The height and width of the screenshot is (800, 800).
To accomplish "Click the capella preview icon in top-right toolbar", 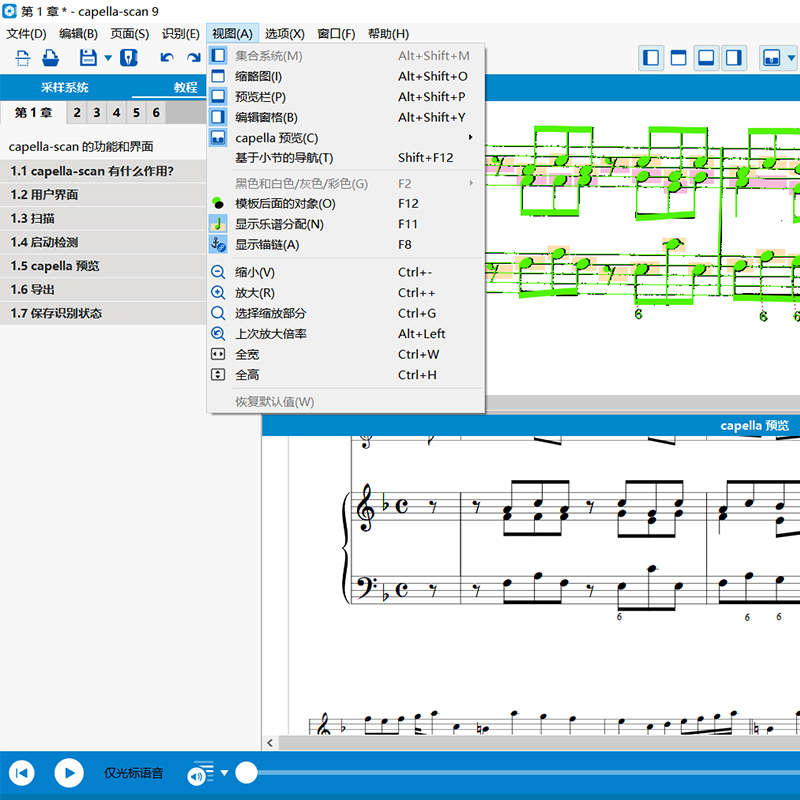I will 771,58.
